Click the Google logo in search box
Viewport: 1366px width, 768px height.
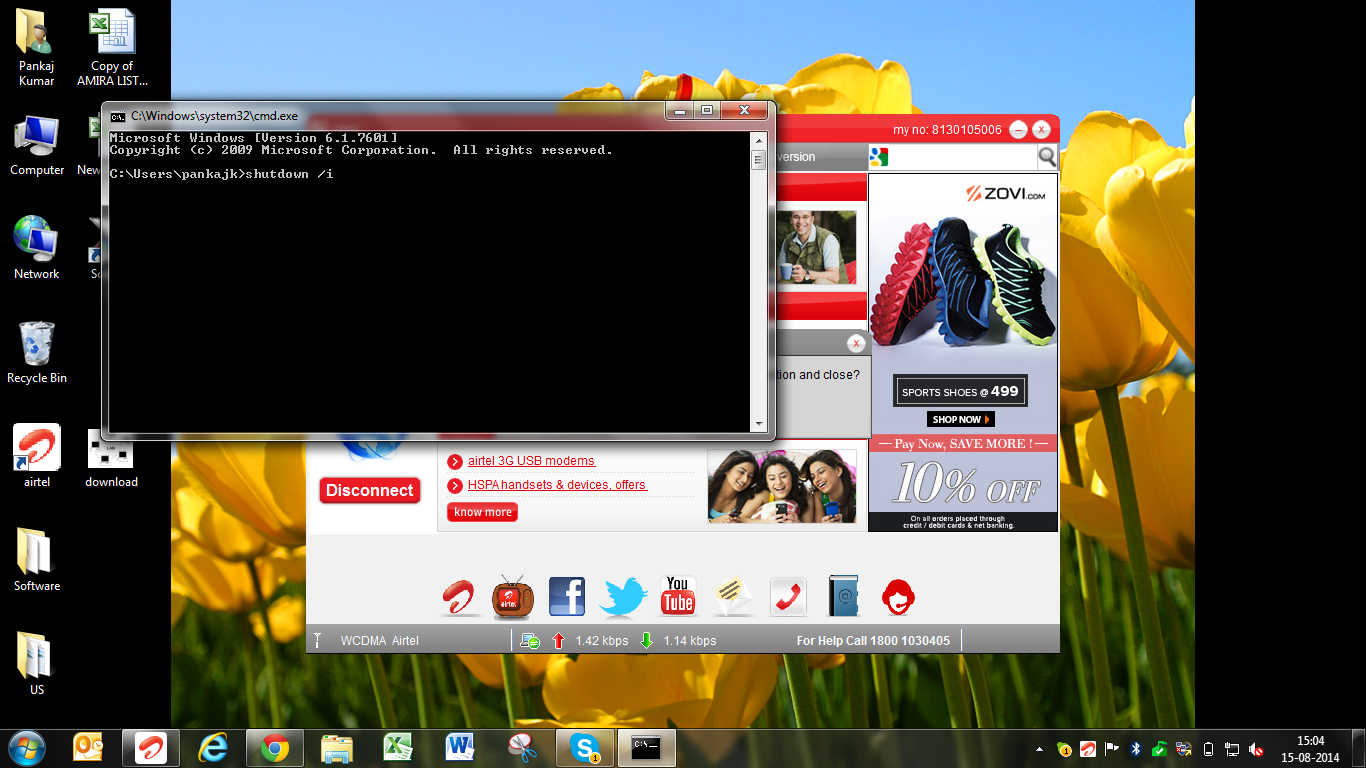pos(879,156)
